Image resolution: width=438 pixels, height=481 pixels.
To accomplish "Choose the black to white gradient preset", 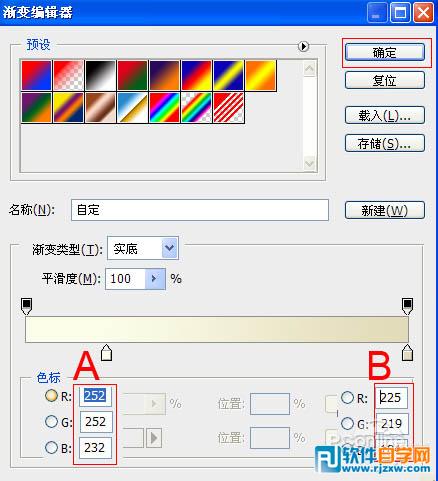I will tap(100, 75).
